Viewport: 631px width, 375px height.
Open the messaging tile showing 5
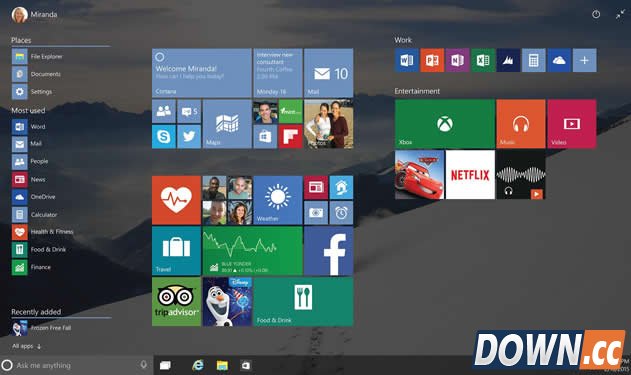(x=189, y=111)
